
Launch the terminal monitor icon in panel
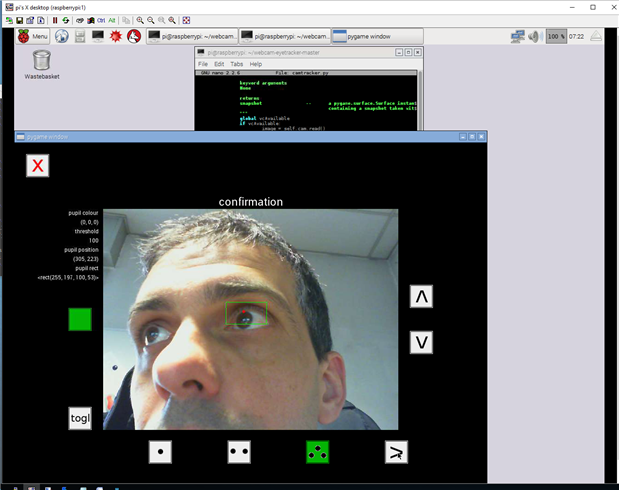pos(98,36)
